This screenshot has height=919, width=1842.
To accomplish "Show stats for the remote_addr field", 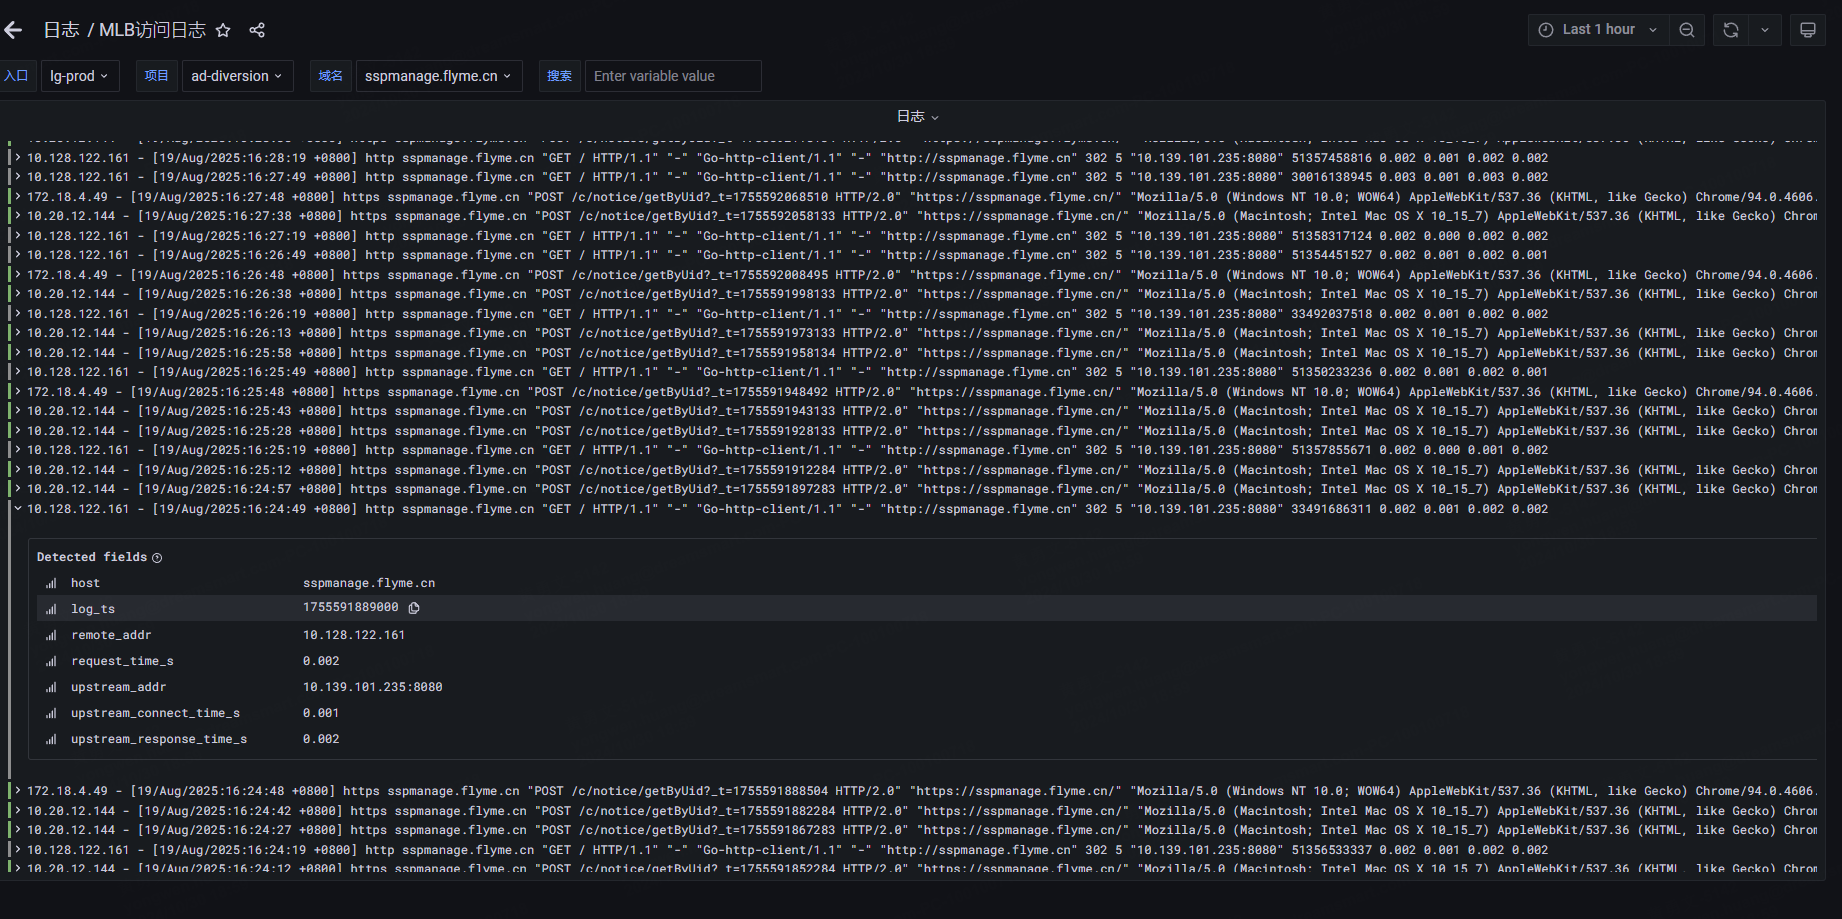I will pos(51,635).
